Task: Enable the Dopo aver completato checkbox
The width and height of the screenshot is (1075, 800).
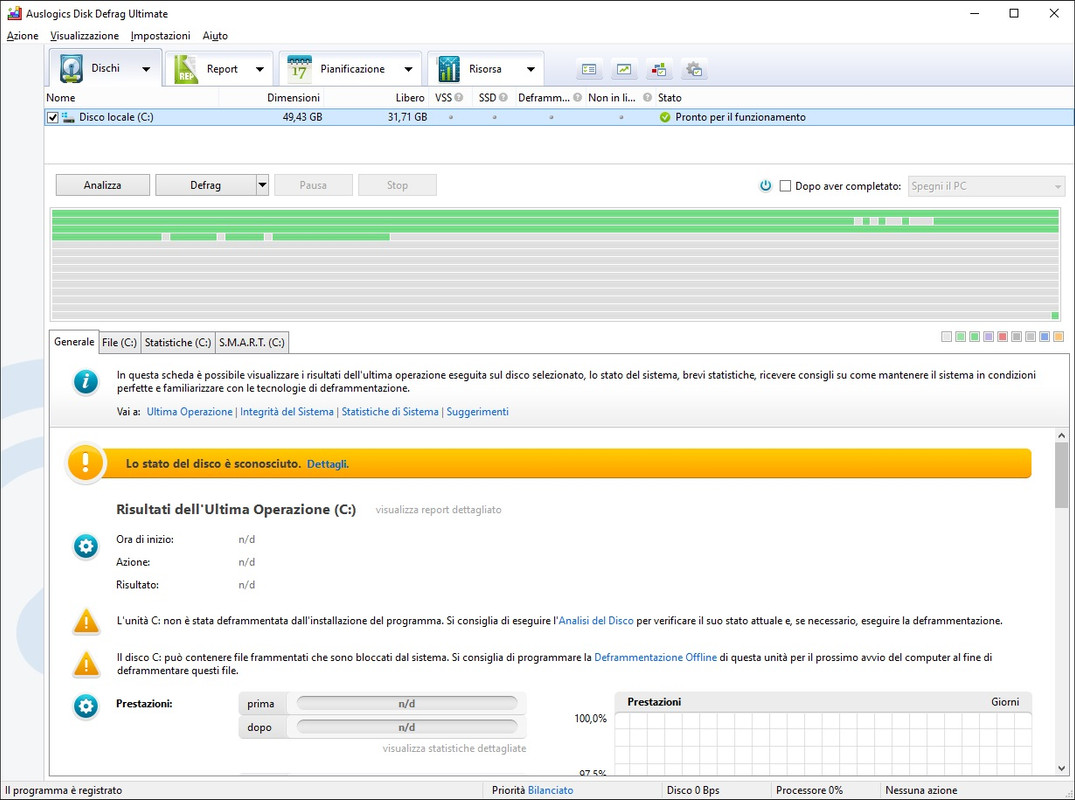Action: [786, 186]
